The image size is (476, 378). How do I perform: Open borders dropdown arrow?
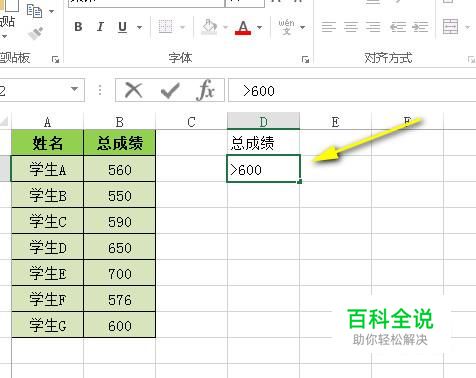click(182, 27)
